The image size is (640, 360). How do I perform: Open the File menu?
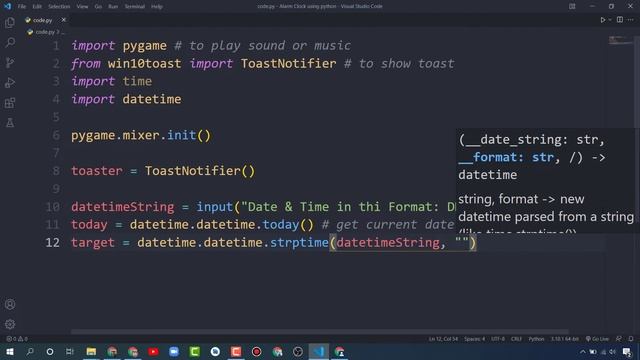pyautogui.click(x=22, y=7)
